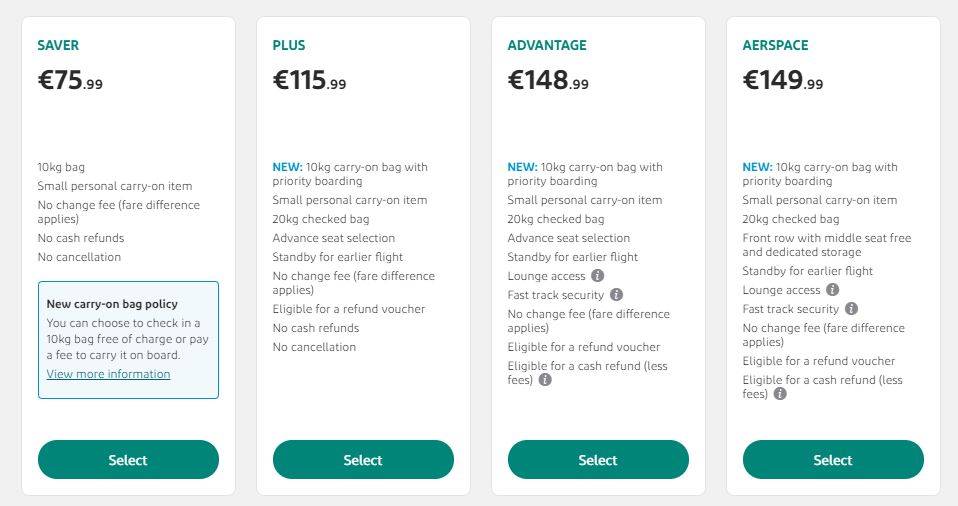Click info icon beside Aerspace Lounge access
The height and width of the screenshot is (506, 958).
point(833,290)
